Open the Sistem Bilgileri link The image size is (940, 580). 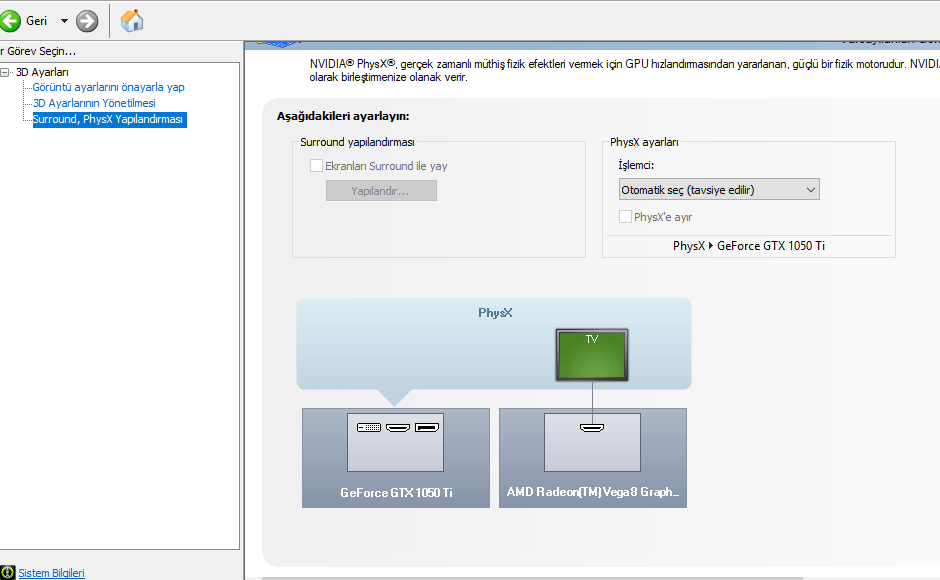(x=52, y=573)
